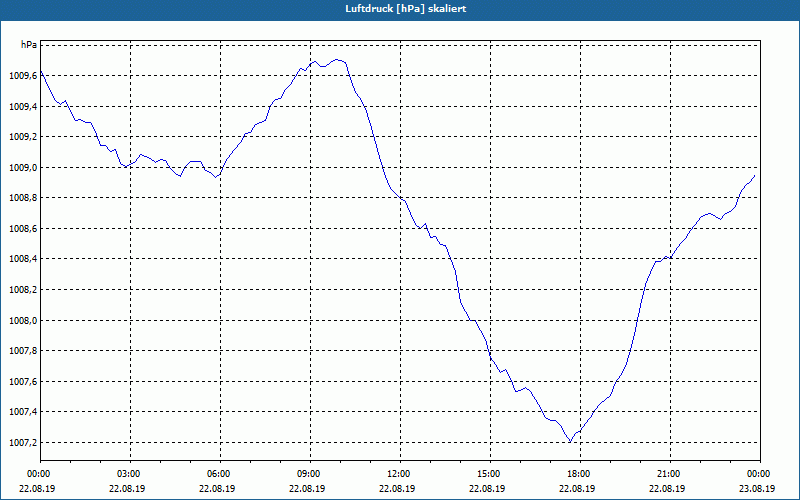Click the 21:00 time axis label
The width and height of the screenshot is (800, 500).
670,473
